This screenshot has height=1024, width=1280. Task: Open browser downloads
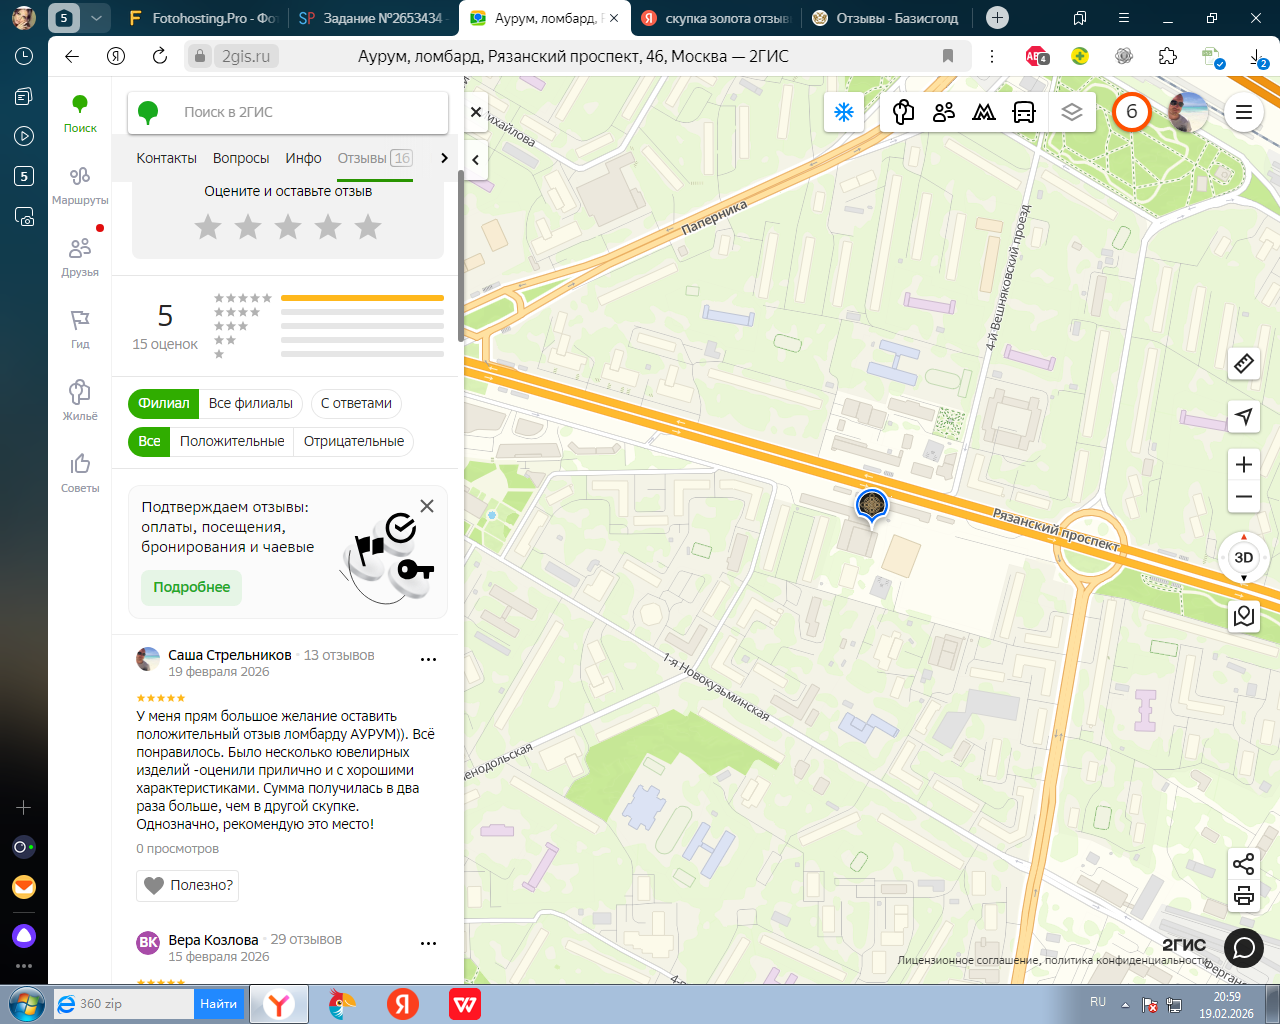[x=1258, y=57]
